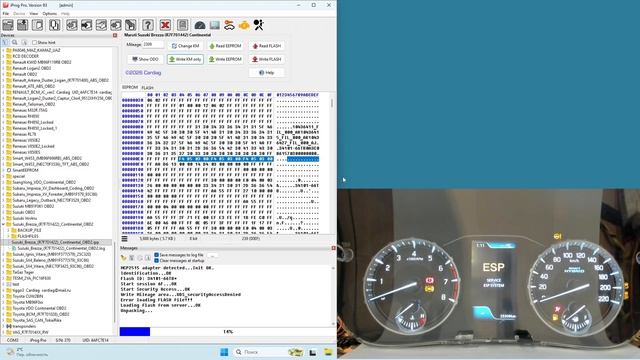Select Suzuki_Brezza Continental OBD2.ipp file
This screenshot has height=360, width=640.
(55, 242)
